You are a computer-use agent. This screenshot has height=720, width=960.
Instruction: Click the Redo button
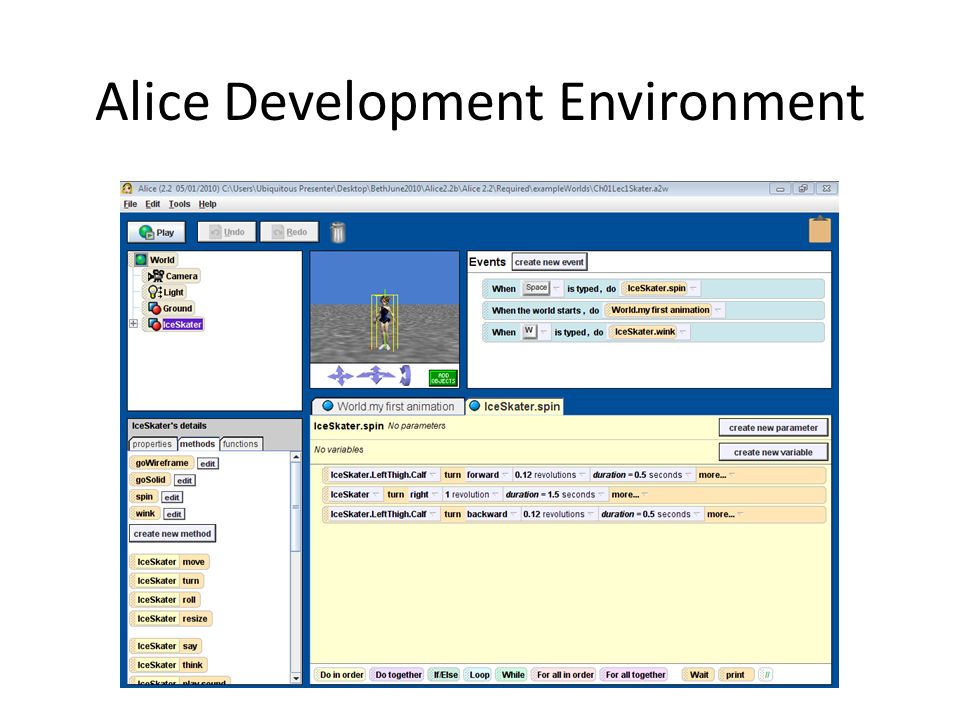click(x=290, y=232)
